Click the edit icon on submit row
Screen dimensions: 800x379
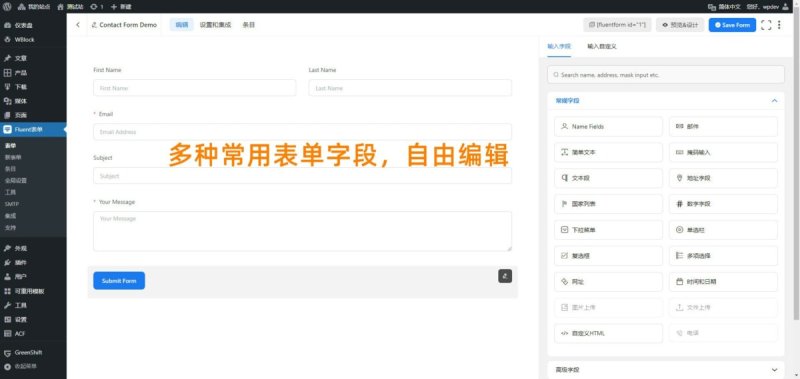[505, 275]
